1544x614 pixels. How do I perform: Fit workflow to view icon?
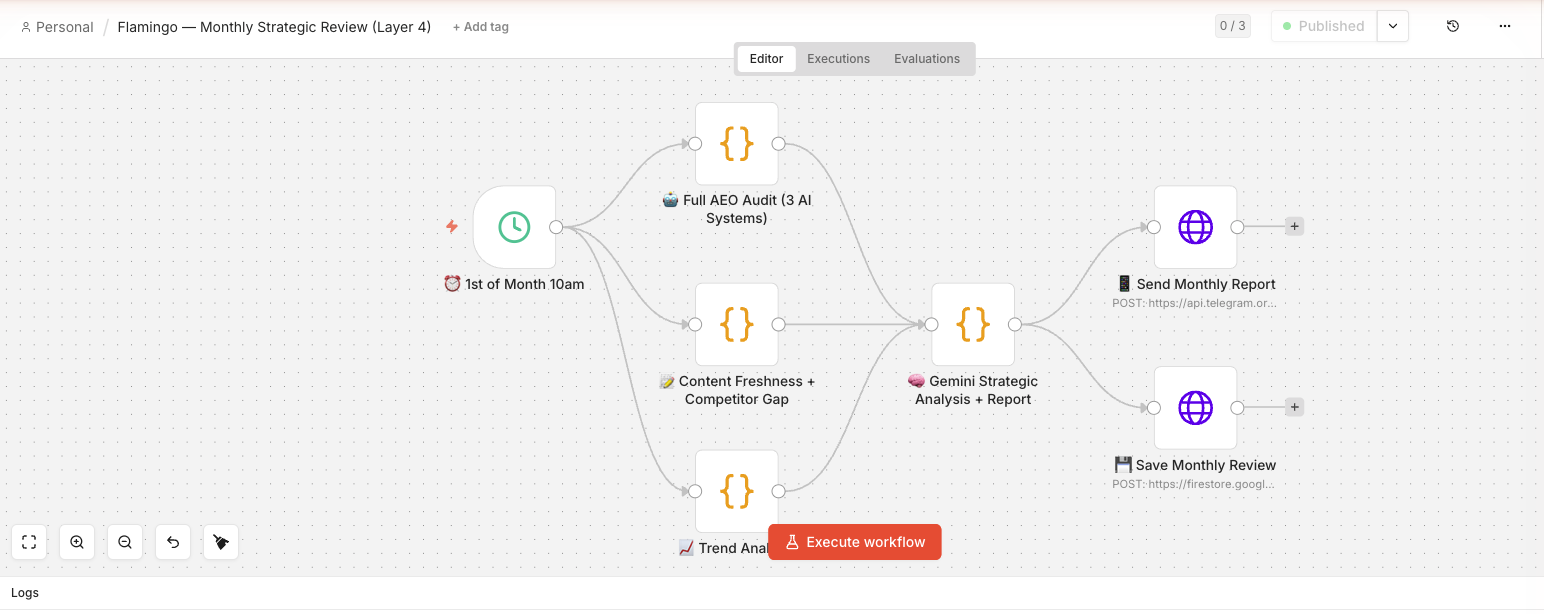click(29, 542)
